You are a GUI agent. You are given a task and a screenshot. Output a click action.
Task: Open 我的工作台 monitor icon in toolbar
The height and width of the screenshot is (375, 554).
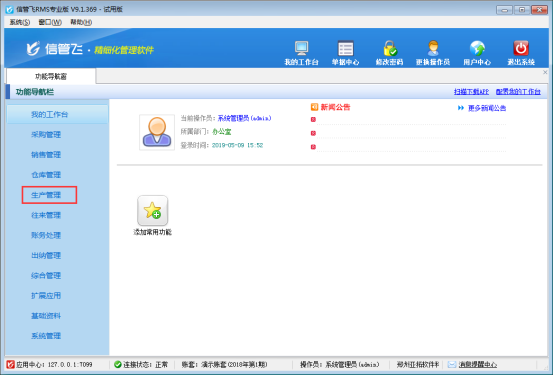coord(301,48)
